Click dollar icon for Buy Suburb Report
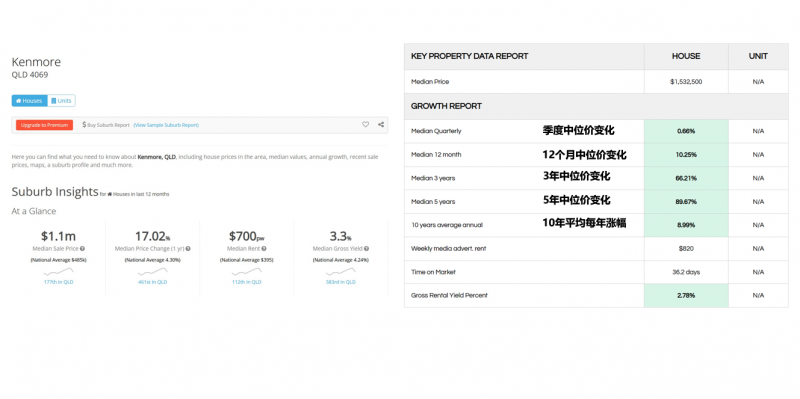 click(x=84, y=124)
